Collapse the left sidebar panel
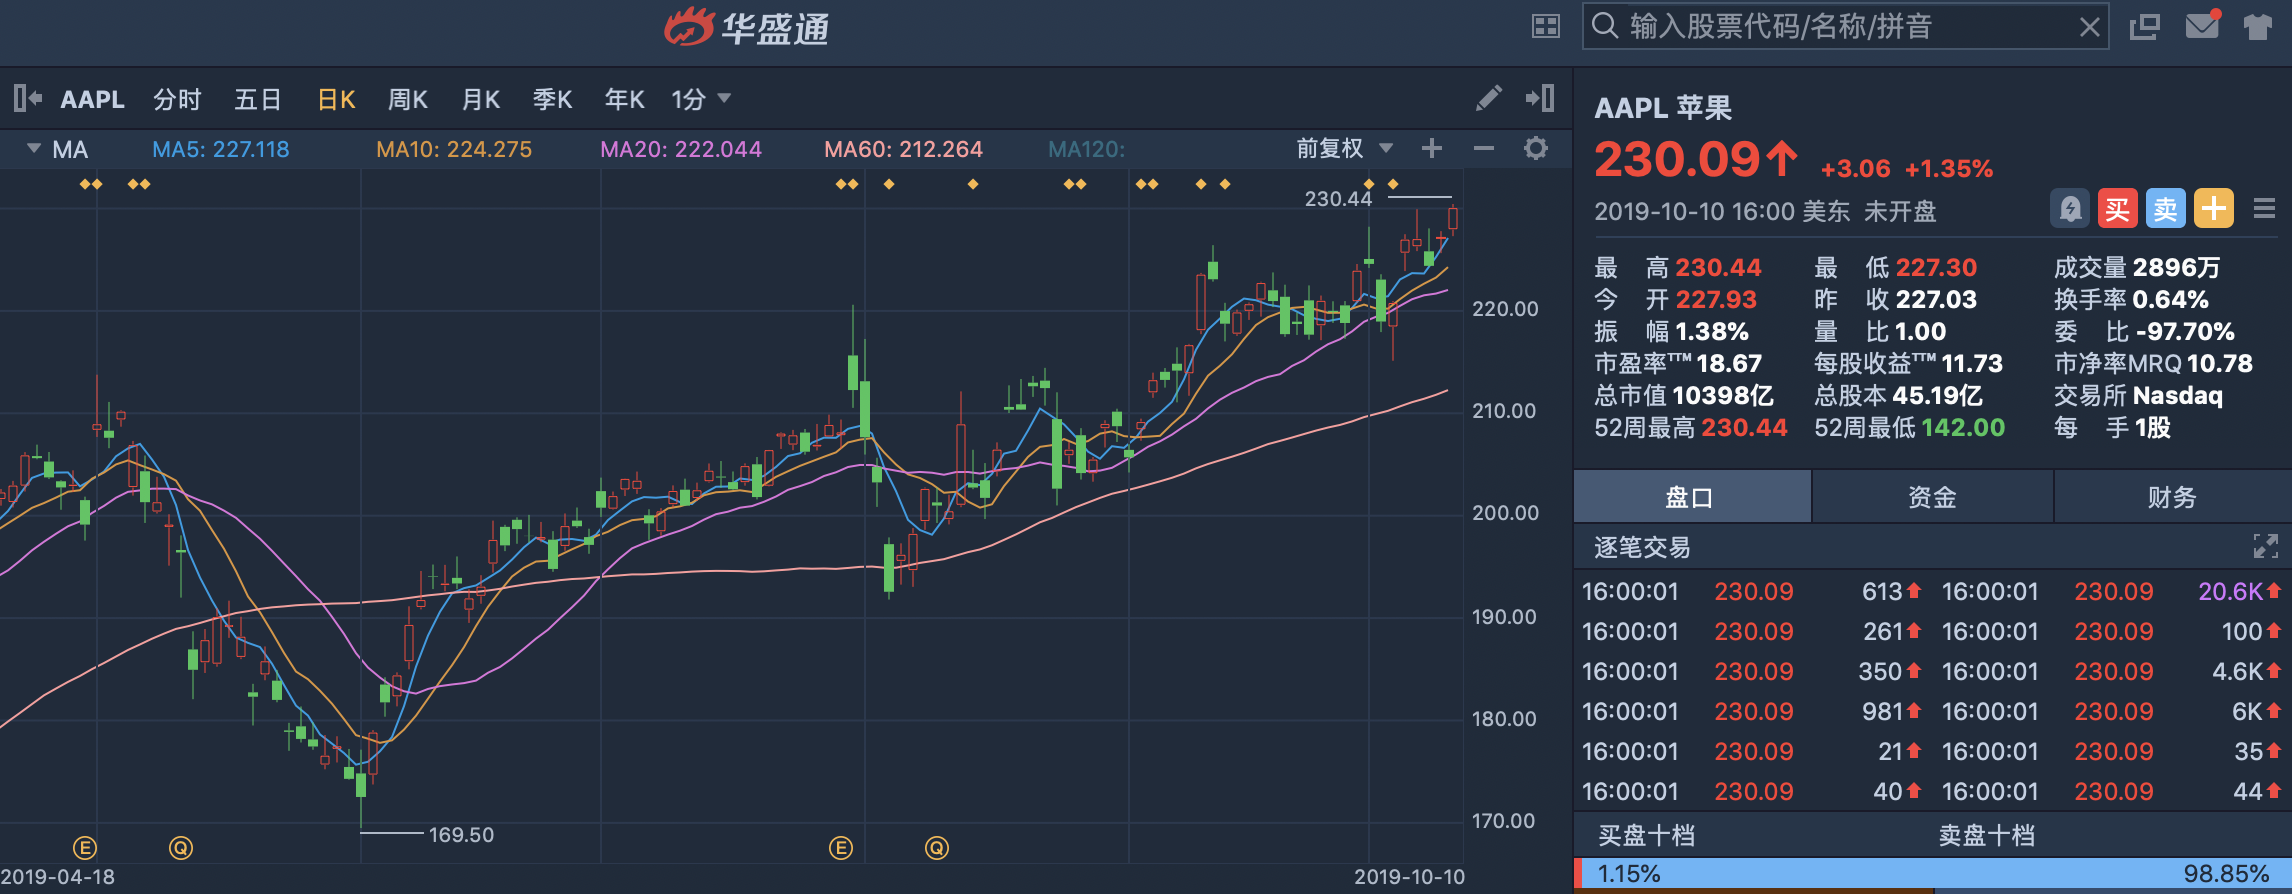Screen dimensions: 2292x894 (x=28, y=98)
